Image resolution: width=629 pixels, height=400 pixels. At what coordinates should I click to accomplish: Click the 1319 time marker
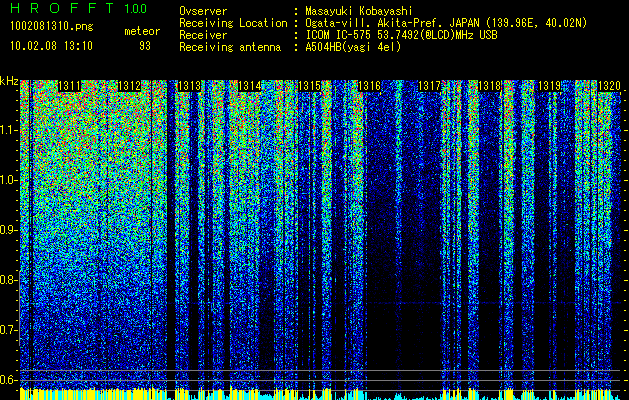click(549, 86)
